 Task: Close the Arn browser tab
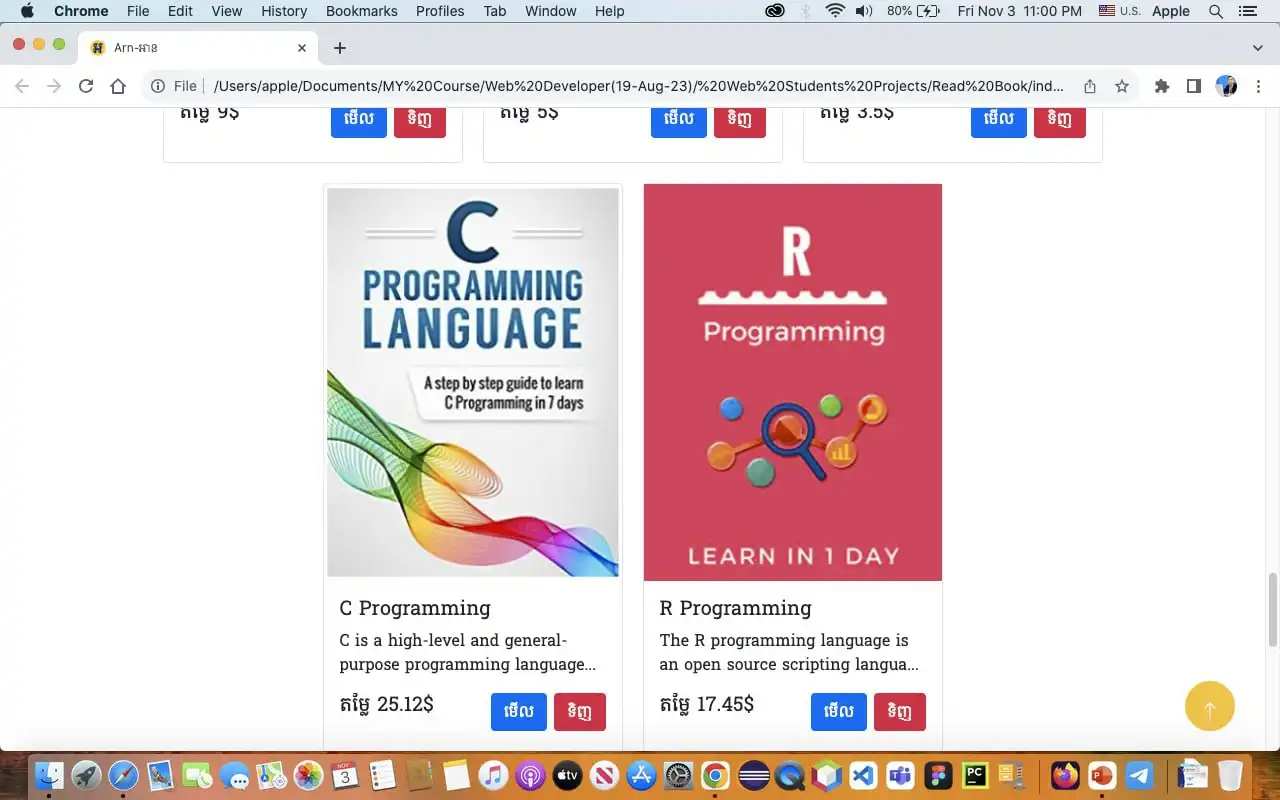click(x=302, y=47)
